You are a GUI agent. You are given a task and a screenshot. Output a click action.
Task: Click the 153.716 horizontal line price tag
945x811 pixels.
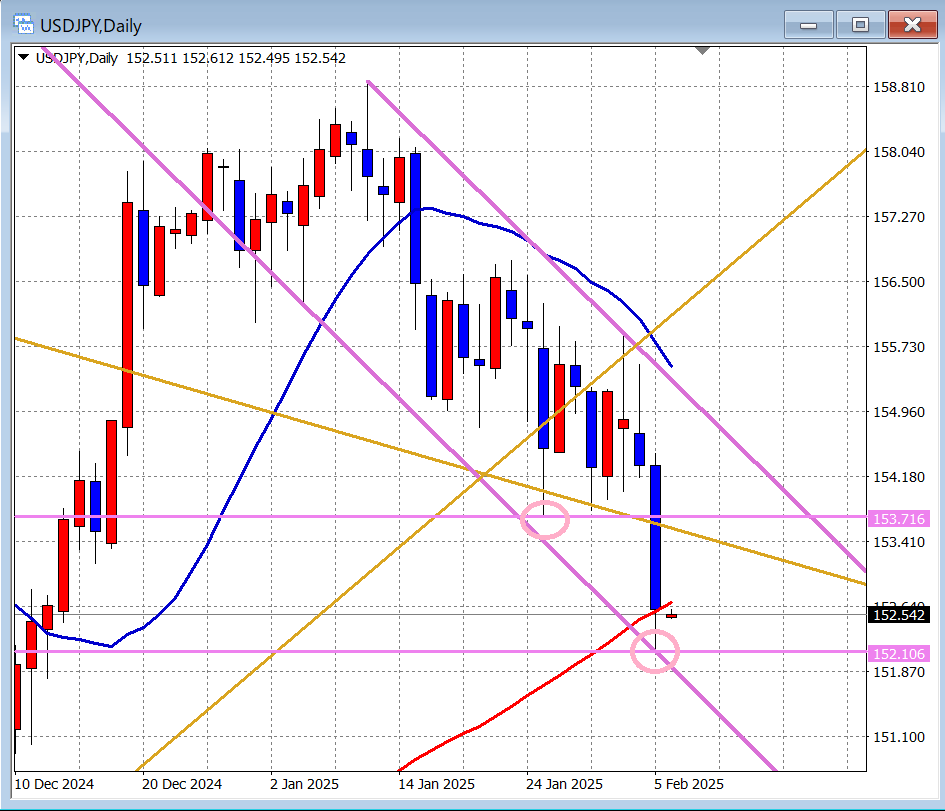(x=900, y=518)
